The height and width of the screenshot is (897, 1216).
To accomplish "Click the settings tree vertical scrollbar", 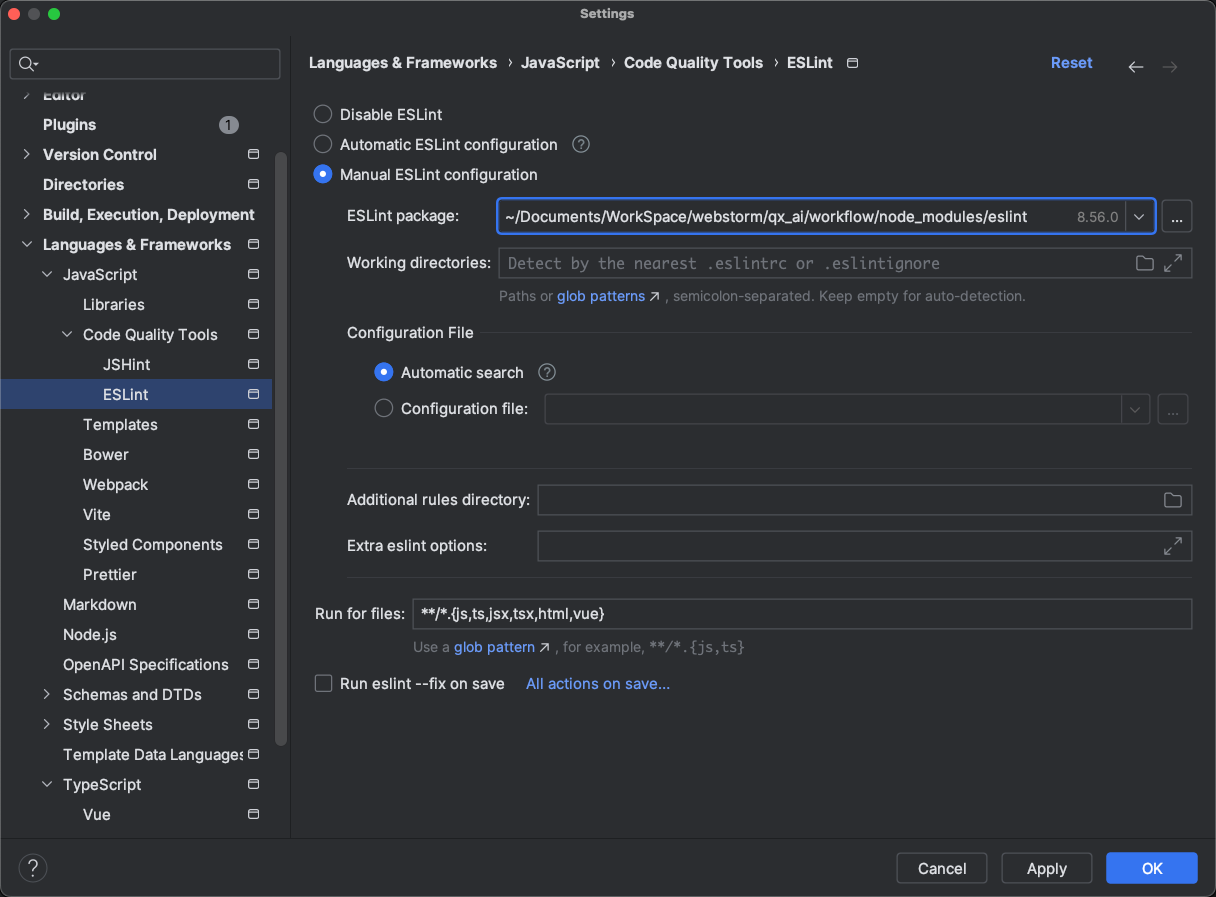I will (x=281, y=448).
